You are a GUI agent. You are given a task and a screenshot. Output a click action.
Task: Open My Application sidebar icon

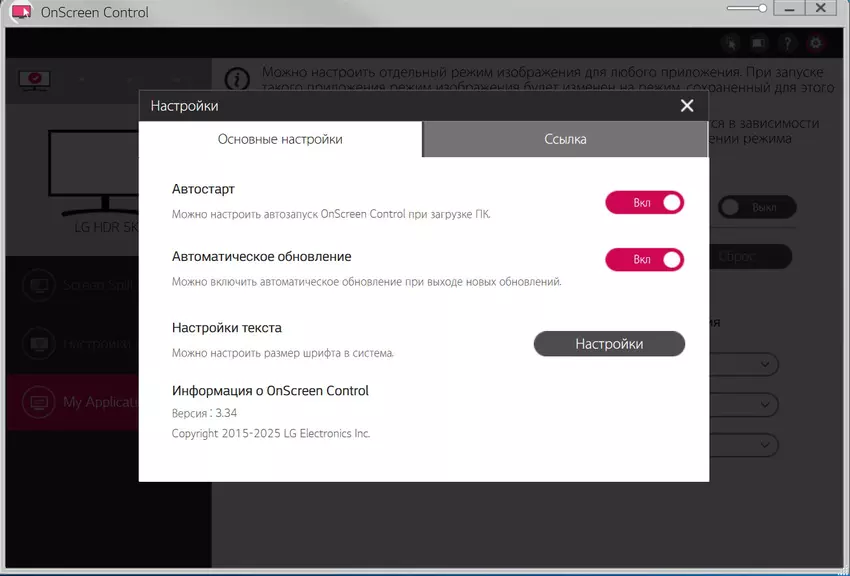[38, 402]
